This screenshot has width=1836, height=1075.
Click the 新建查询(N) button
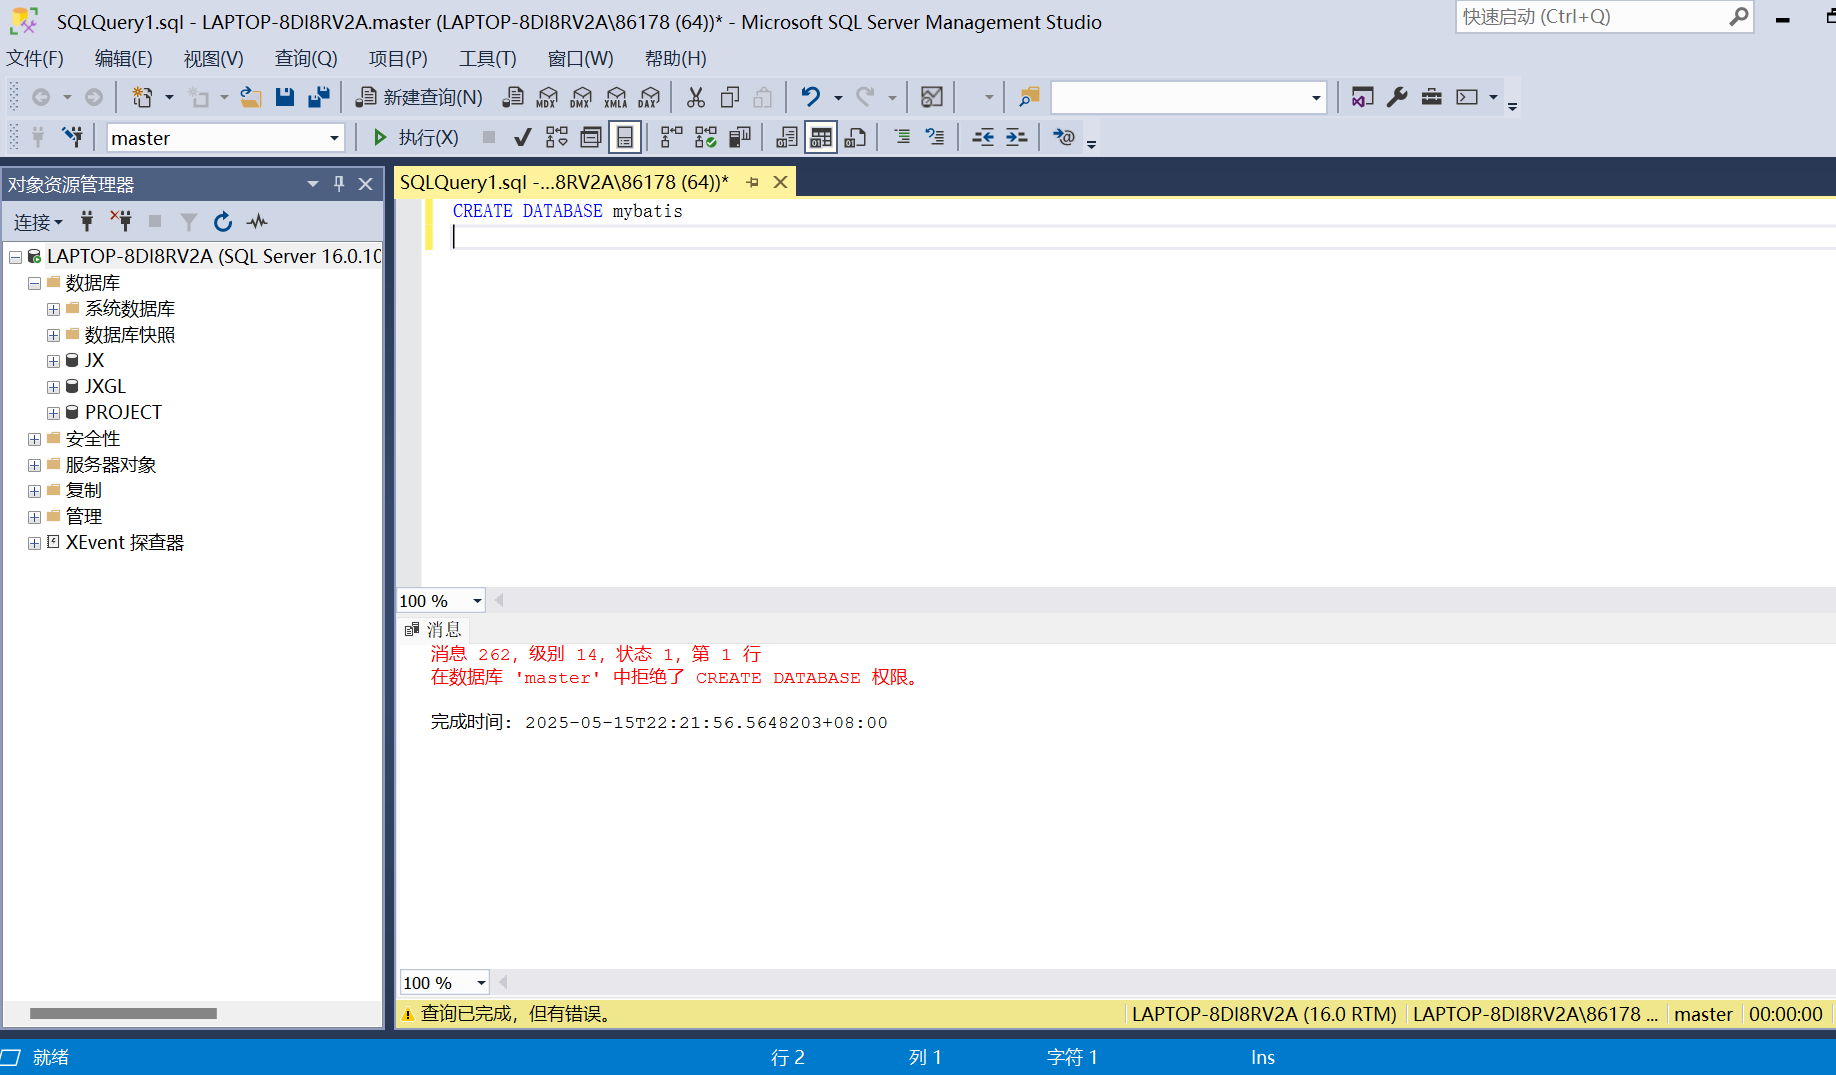tap(419, 97)
